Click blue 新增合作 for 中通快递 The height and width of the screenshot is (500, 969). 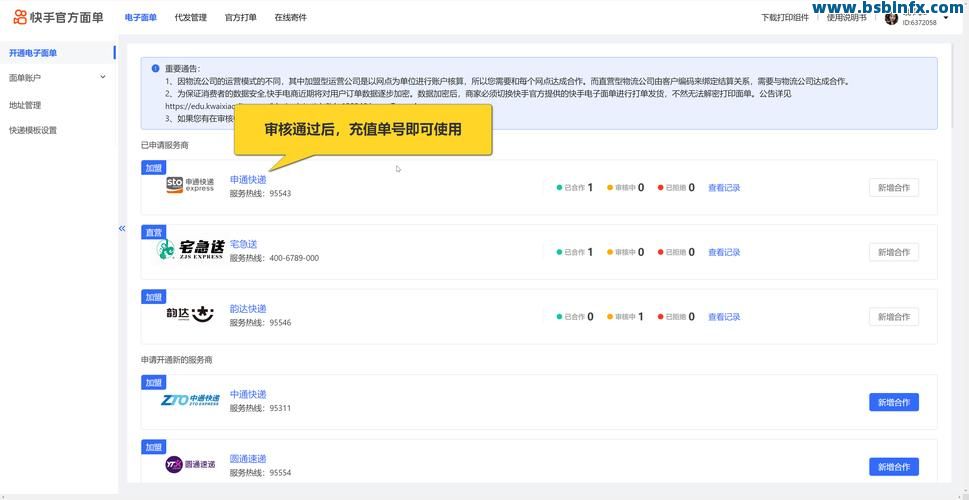click(x=894, y=402)
